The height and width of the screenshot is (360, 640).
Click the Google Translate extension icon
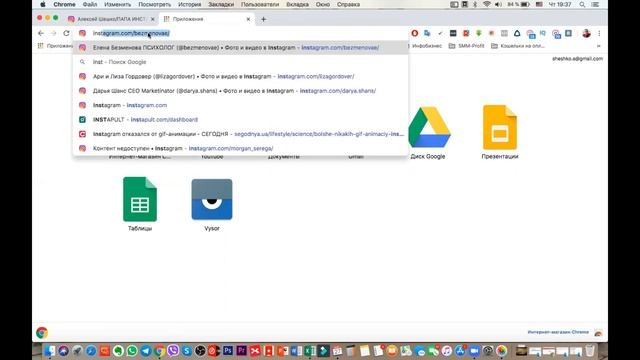pos(427,33)
